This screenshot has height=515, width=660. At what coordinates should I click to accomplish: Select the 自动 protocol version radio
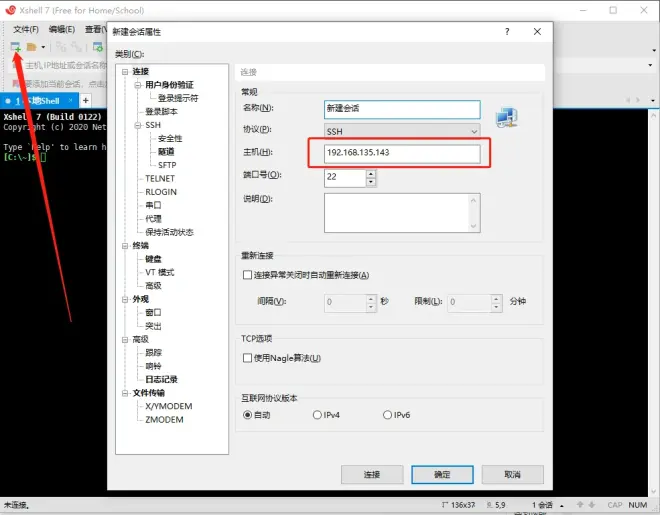(x=248, y=415)
